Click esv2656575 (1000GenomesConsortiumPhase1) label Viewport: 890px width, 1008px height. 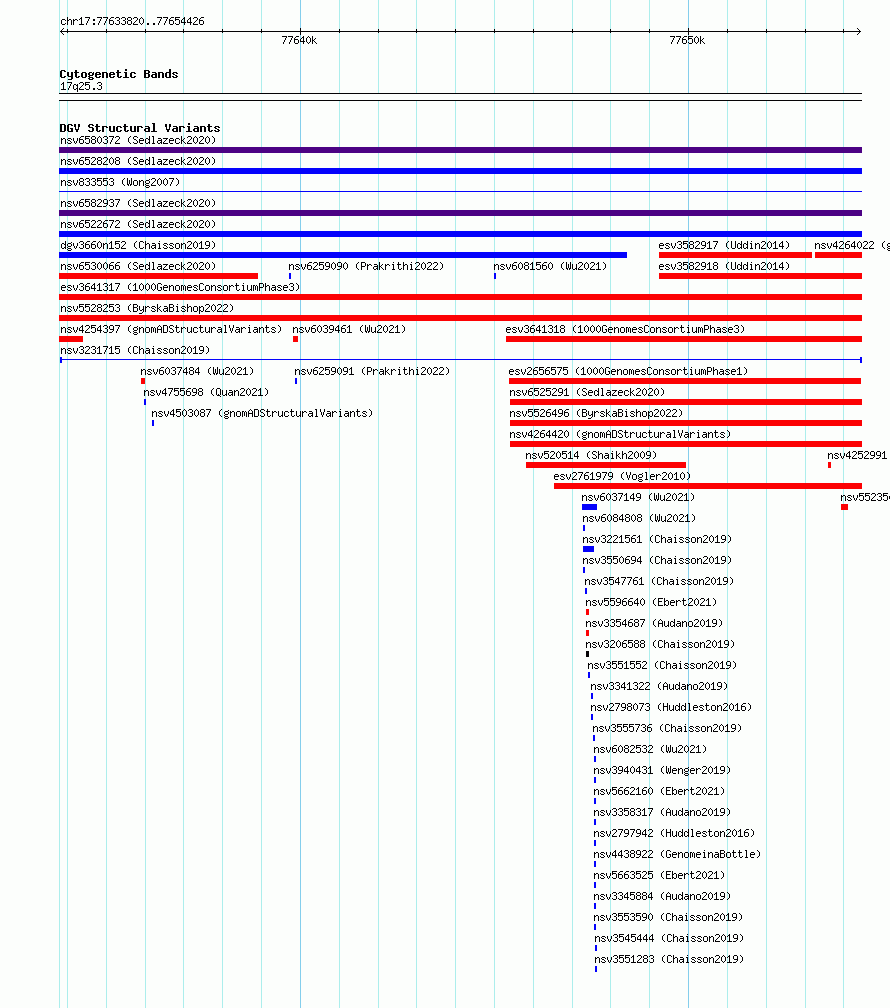click(628, 372)
